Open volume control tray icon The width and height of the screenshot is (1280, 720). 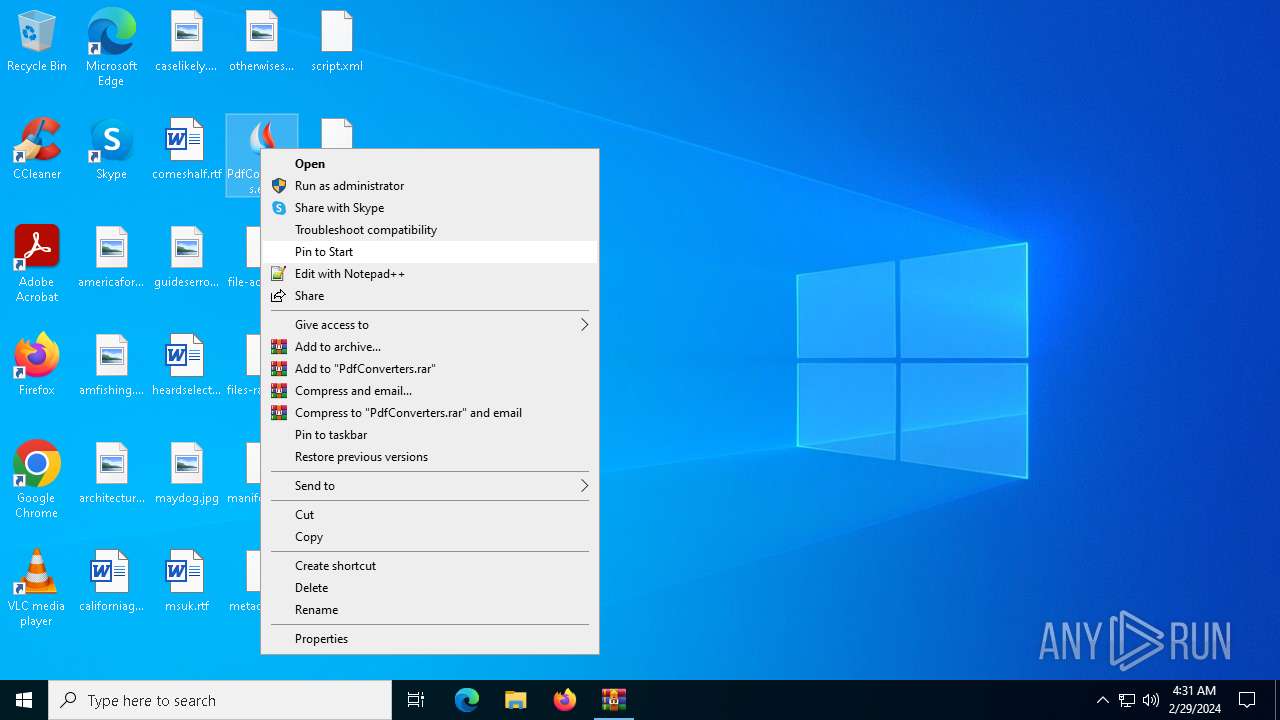coord(1151,700)
